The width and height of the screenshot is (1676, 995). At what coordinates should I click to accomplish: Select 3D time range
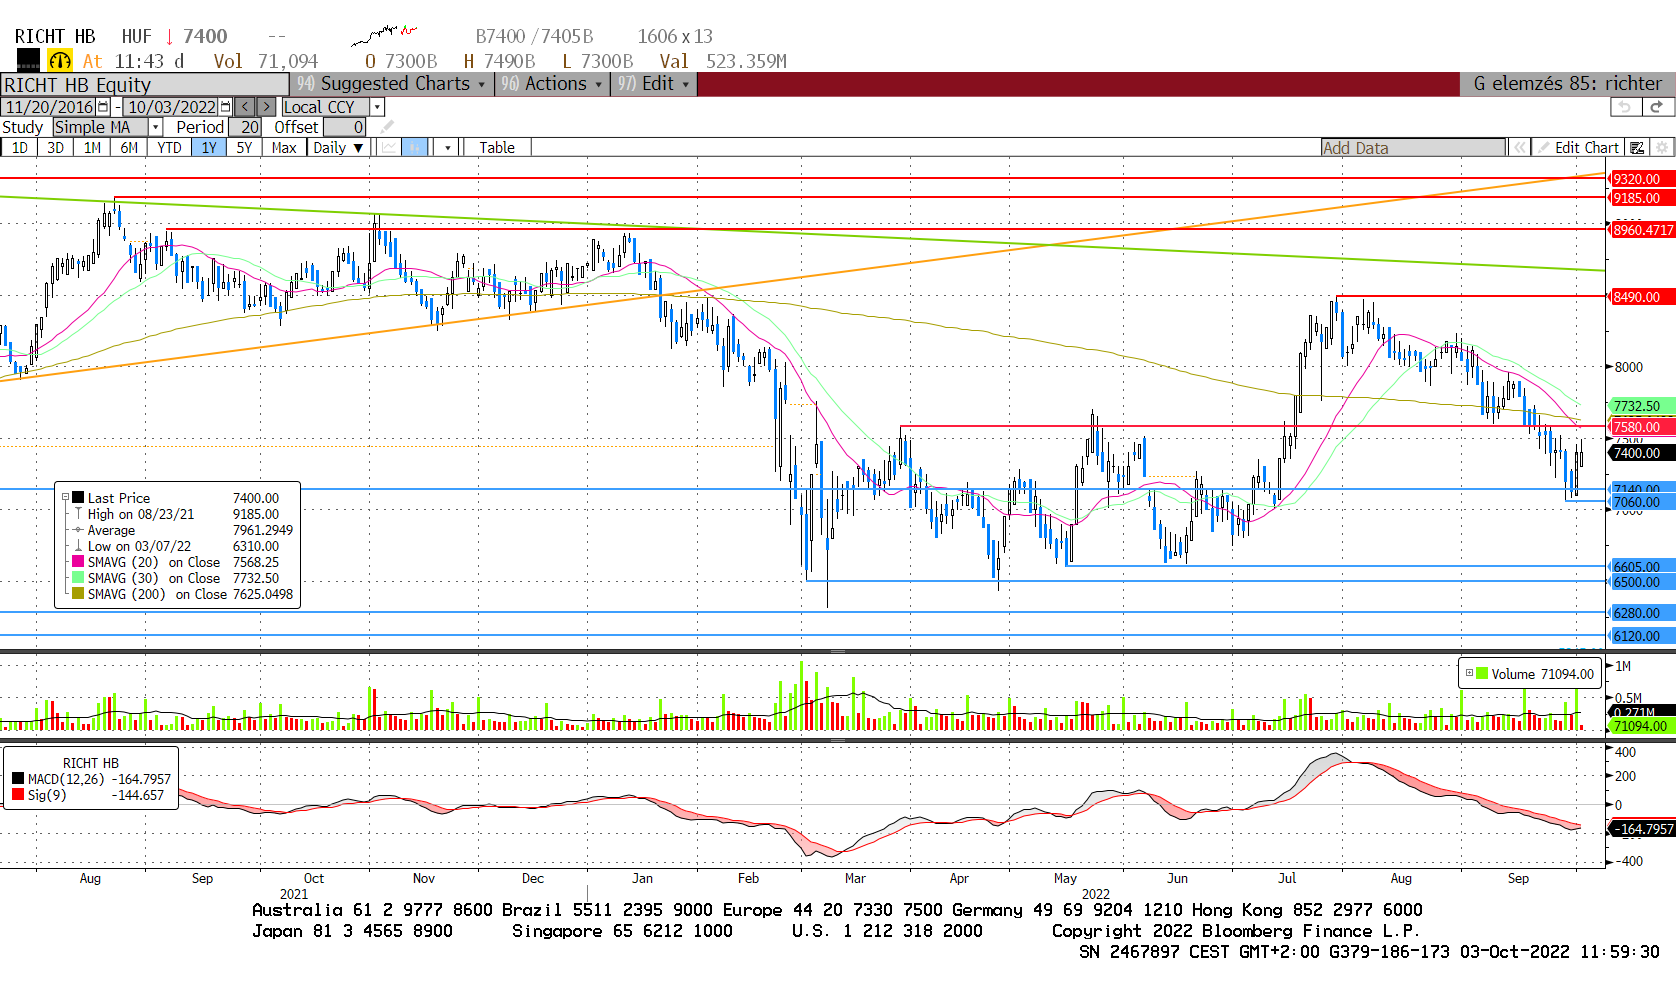coord(55,148)
